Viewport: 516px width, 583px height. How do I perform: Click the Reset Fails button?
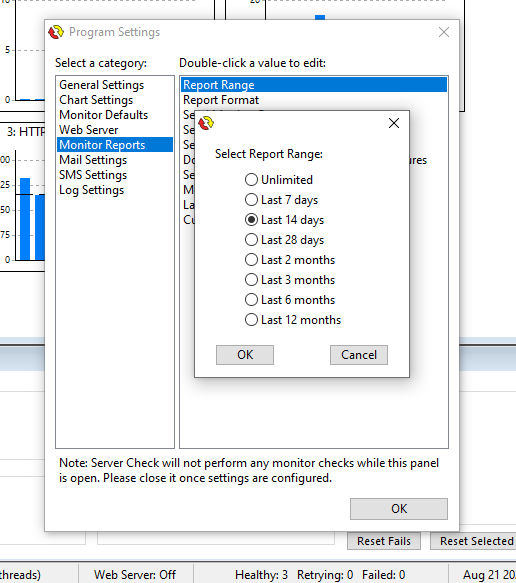pos(384,541)
